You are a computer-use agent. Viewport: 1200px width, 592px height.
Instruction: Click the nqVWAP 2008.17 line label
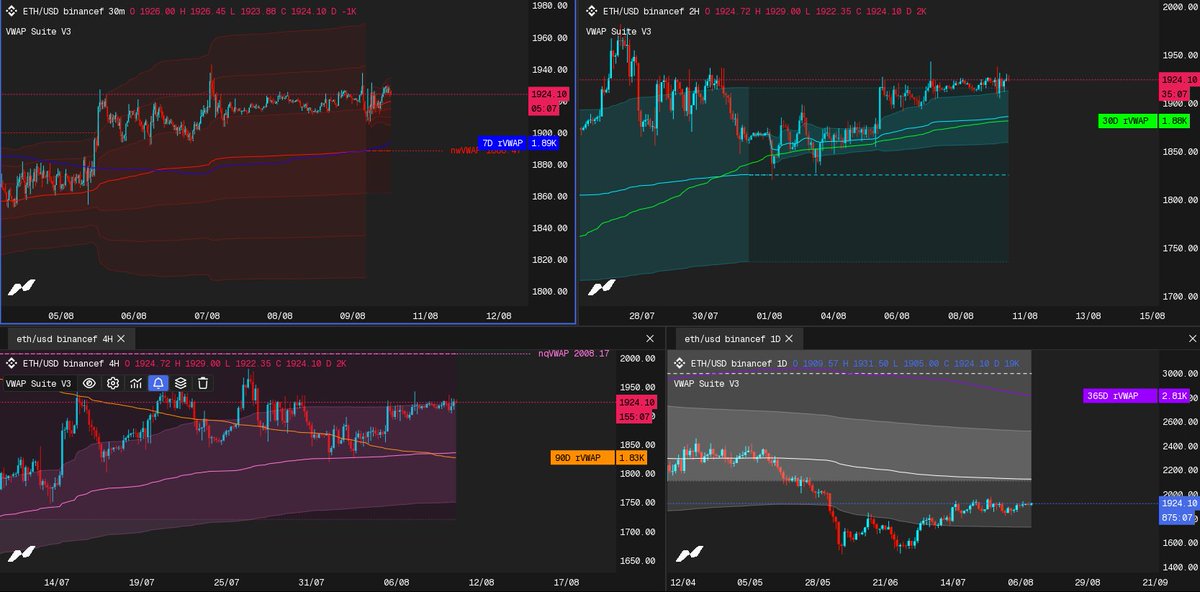click(x=573, y=353)
